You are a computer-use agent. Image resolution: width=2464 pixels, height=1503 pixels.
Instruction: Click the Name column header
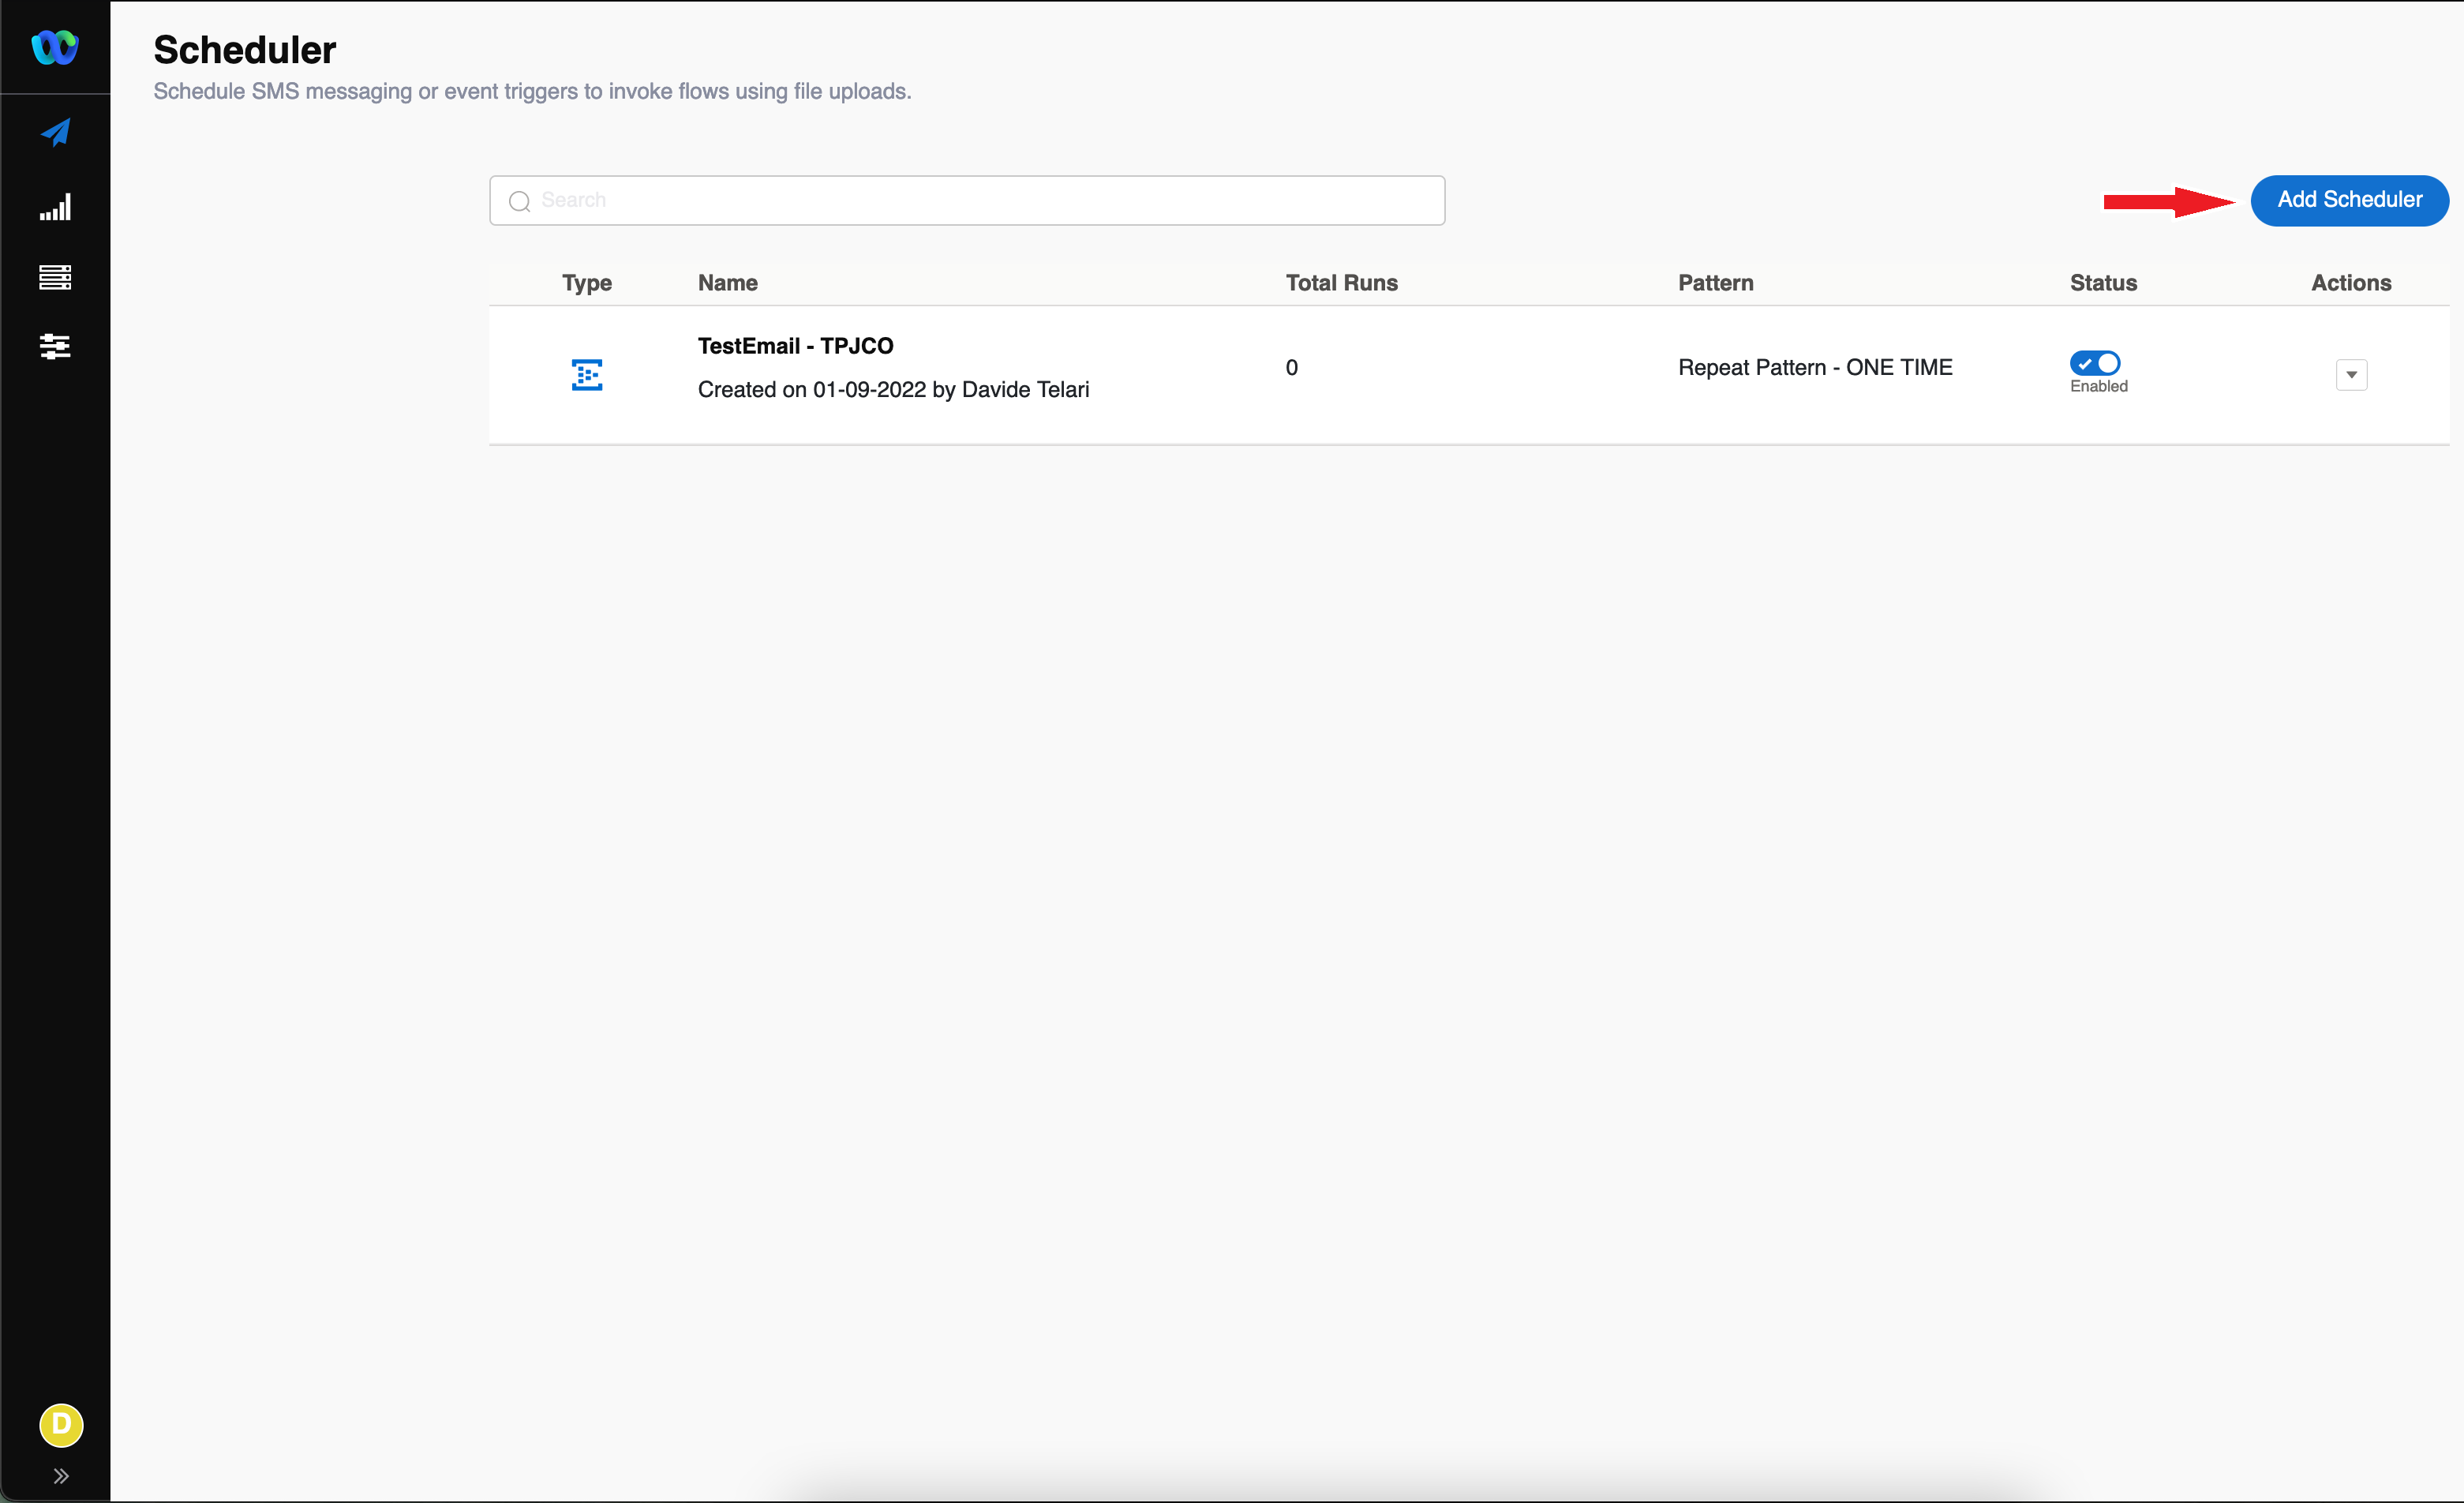click(x=727, y=283)
